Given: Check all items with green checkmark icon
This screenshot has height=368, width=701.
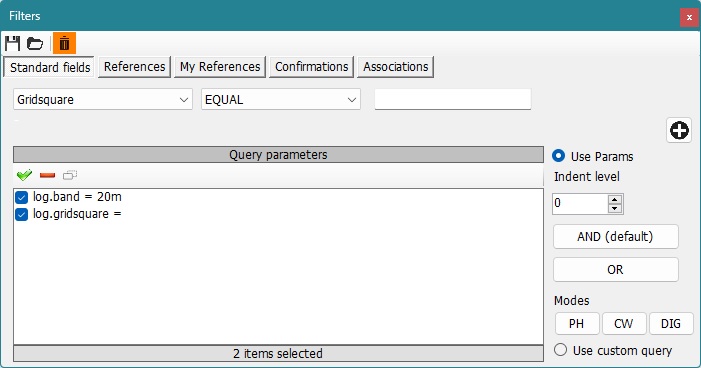Looking at the screenshot, I should pos(24,175).
